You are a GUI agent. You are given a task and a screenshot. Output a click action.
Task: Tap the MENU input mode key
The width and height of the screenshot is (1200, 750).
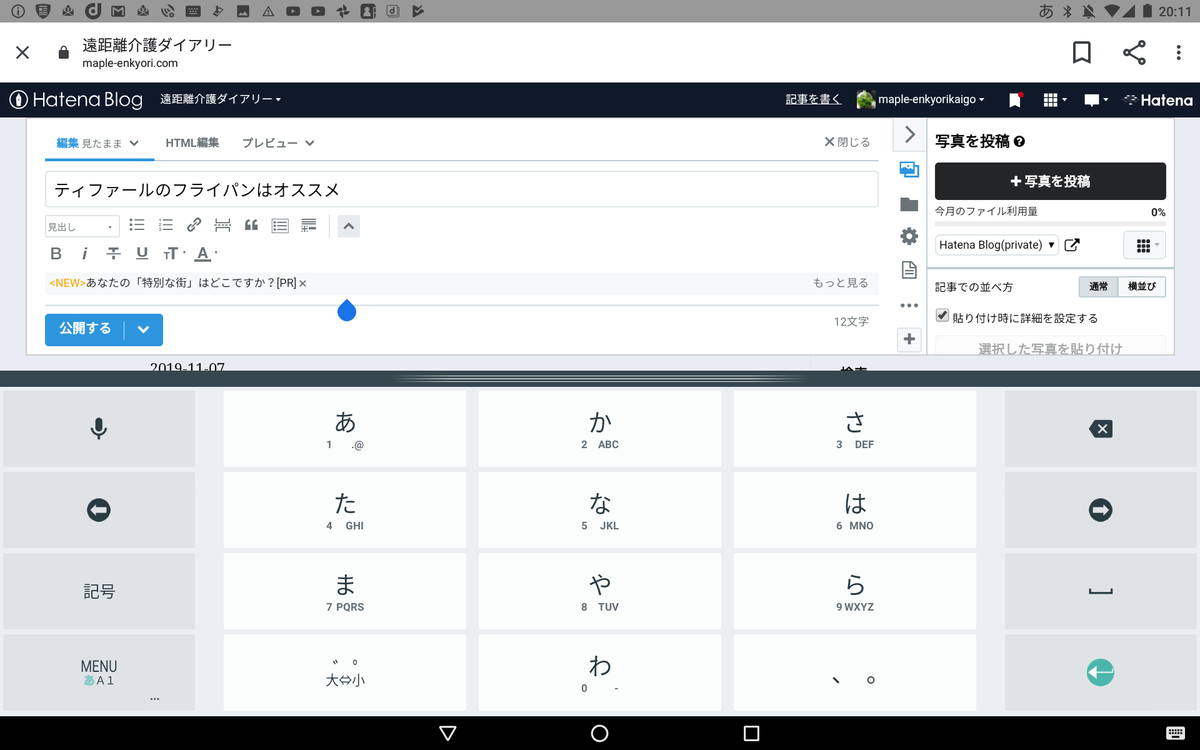tap(98, 673)
